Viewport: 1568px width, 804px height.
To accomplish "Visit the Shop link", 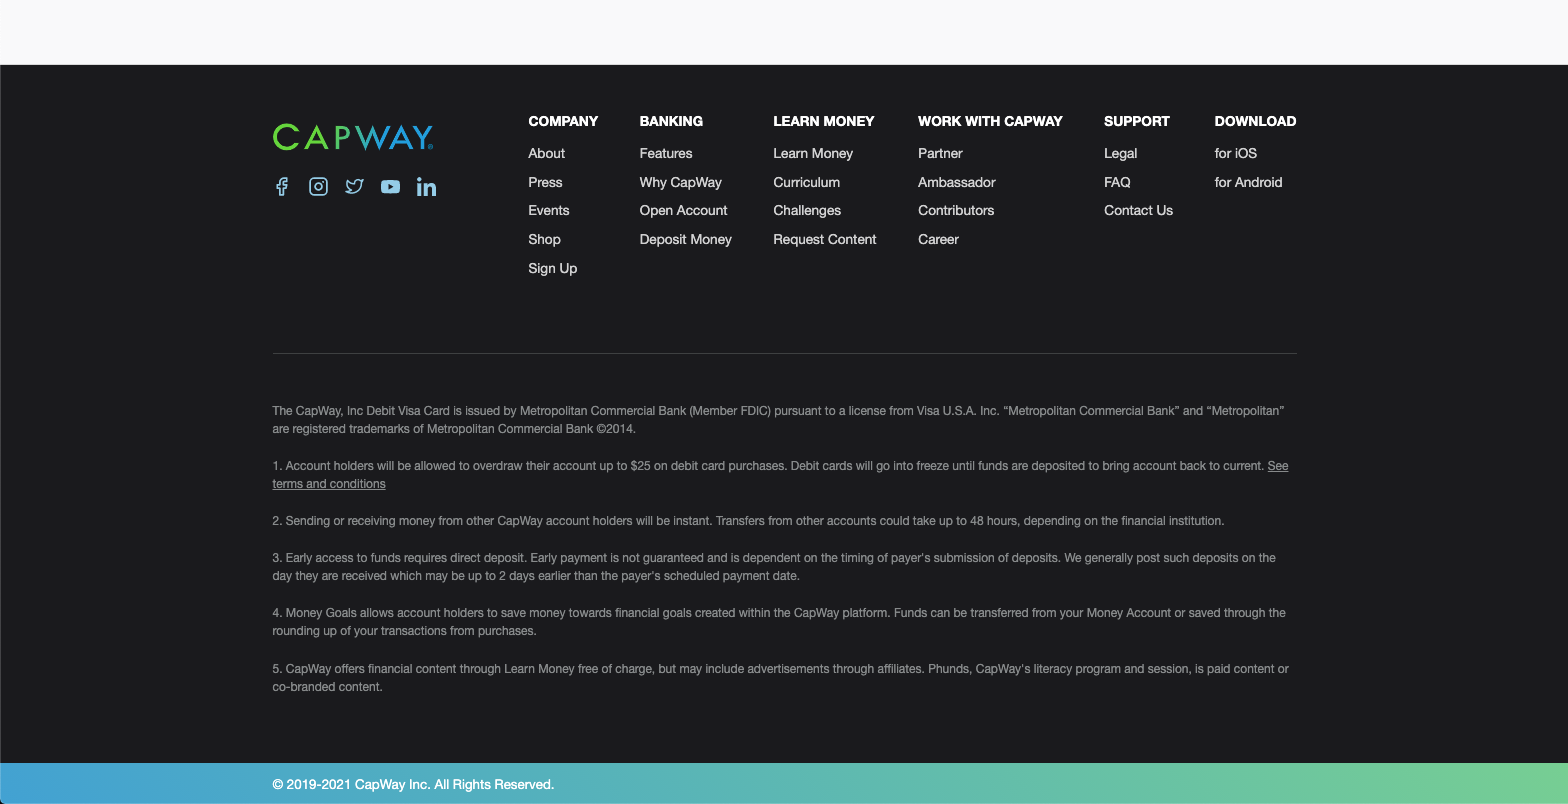I will (544, 239).
